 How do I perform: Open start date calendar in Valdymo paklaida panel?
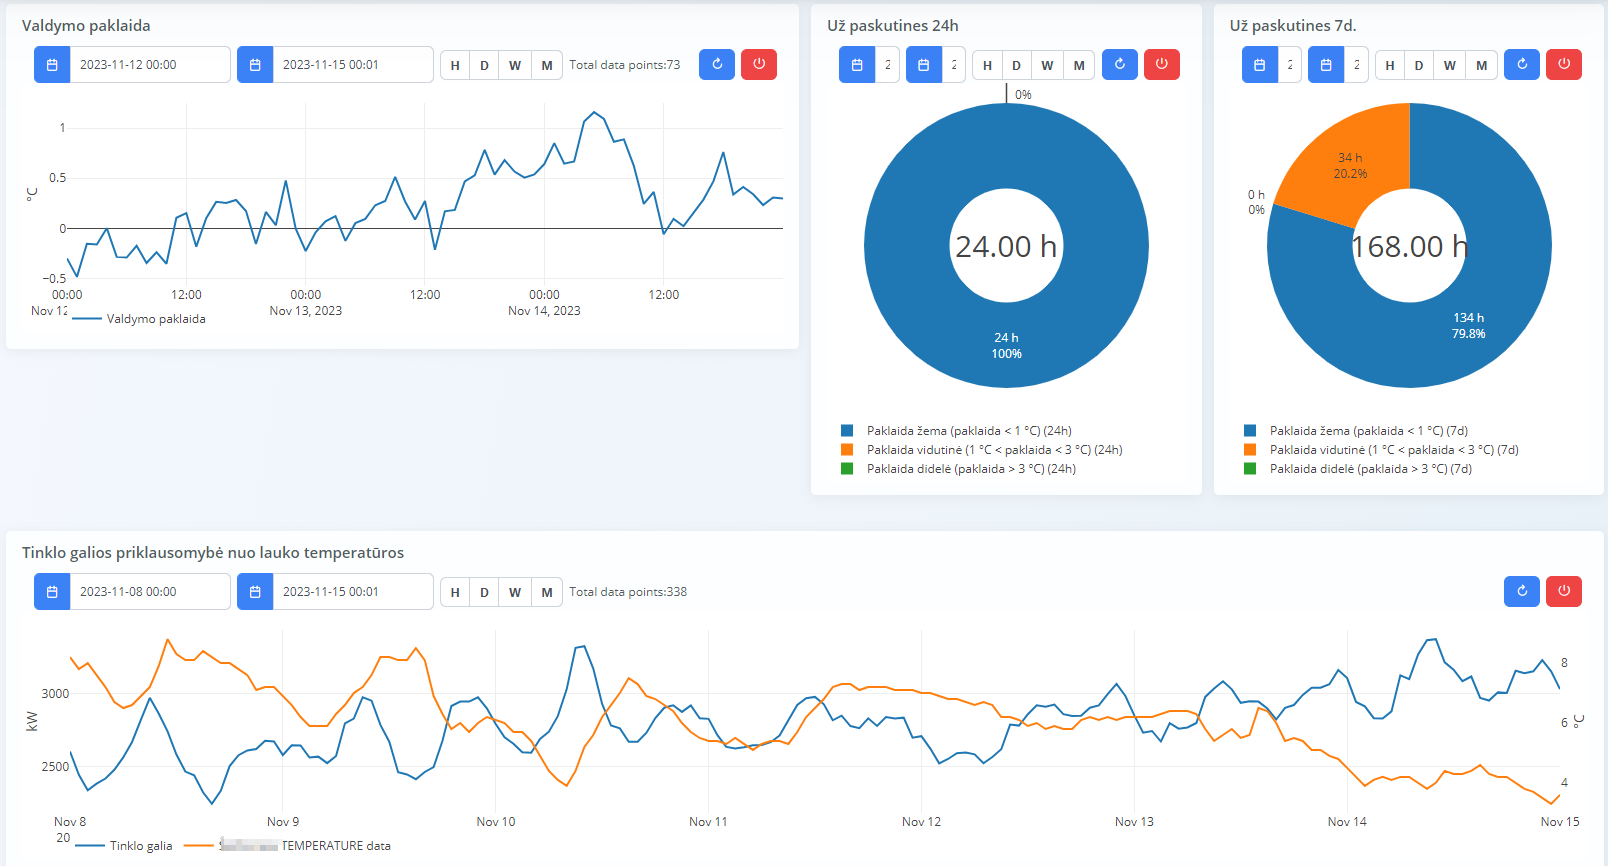[52, 65]
